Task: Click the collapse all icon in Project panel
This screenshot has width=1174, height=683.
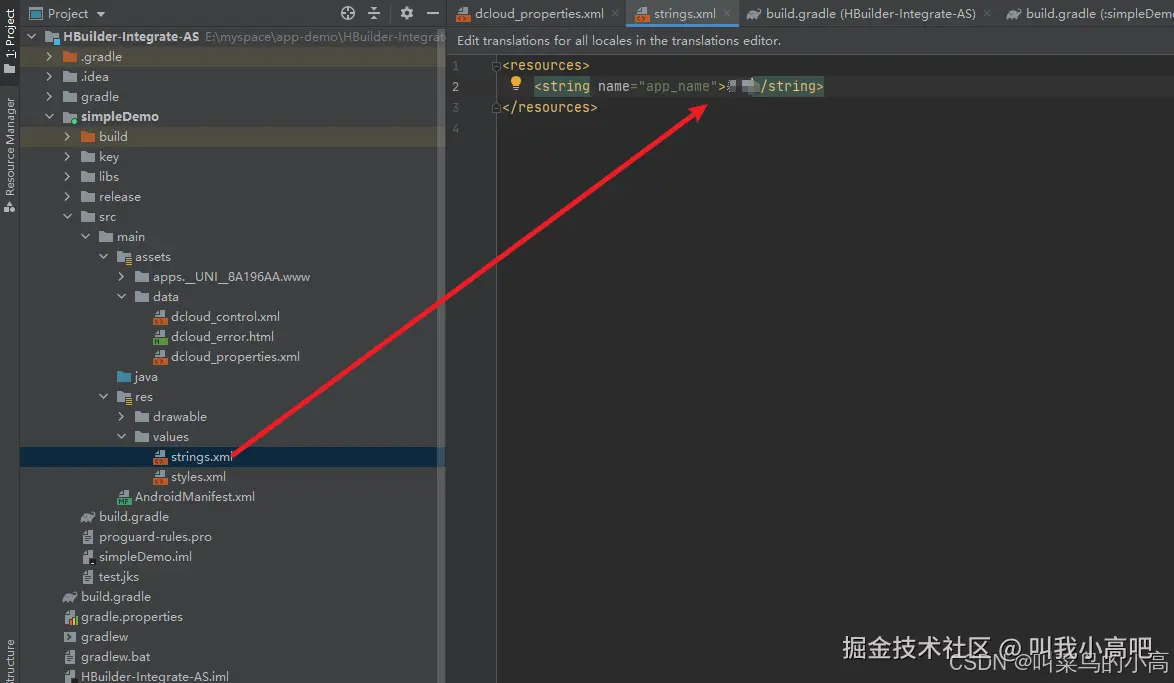Action: pos(374,13)
